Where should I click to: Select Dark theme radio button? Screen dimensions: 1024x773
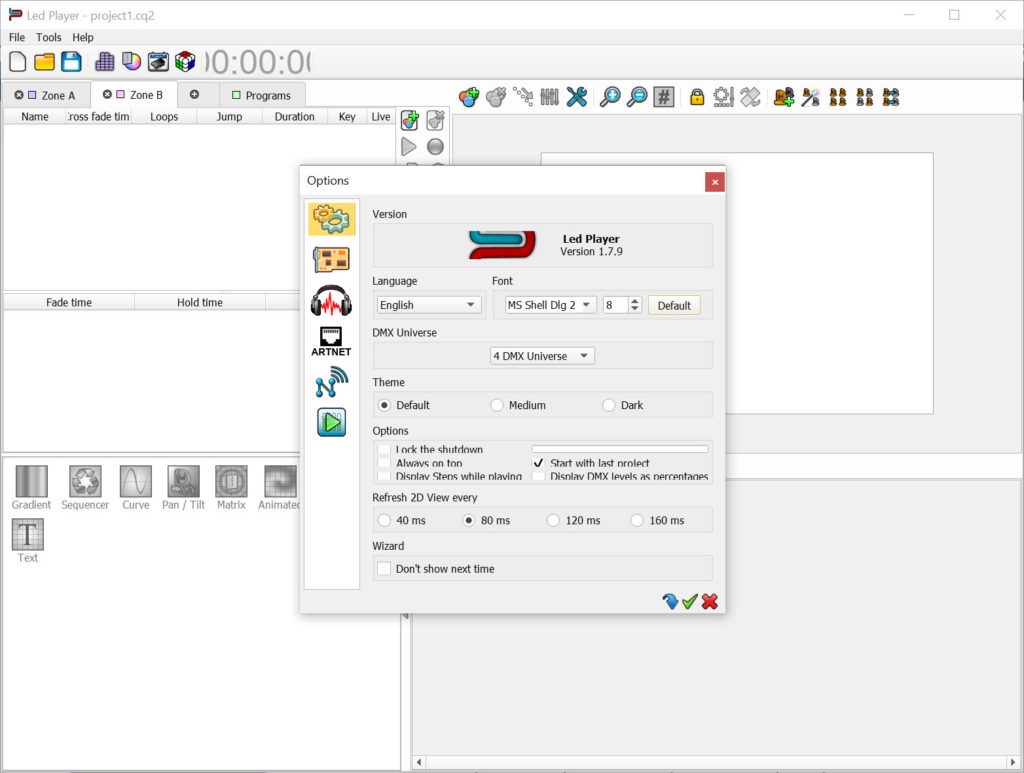pyautogui.click(x=609, y=405)
